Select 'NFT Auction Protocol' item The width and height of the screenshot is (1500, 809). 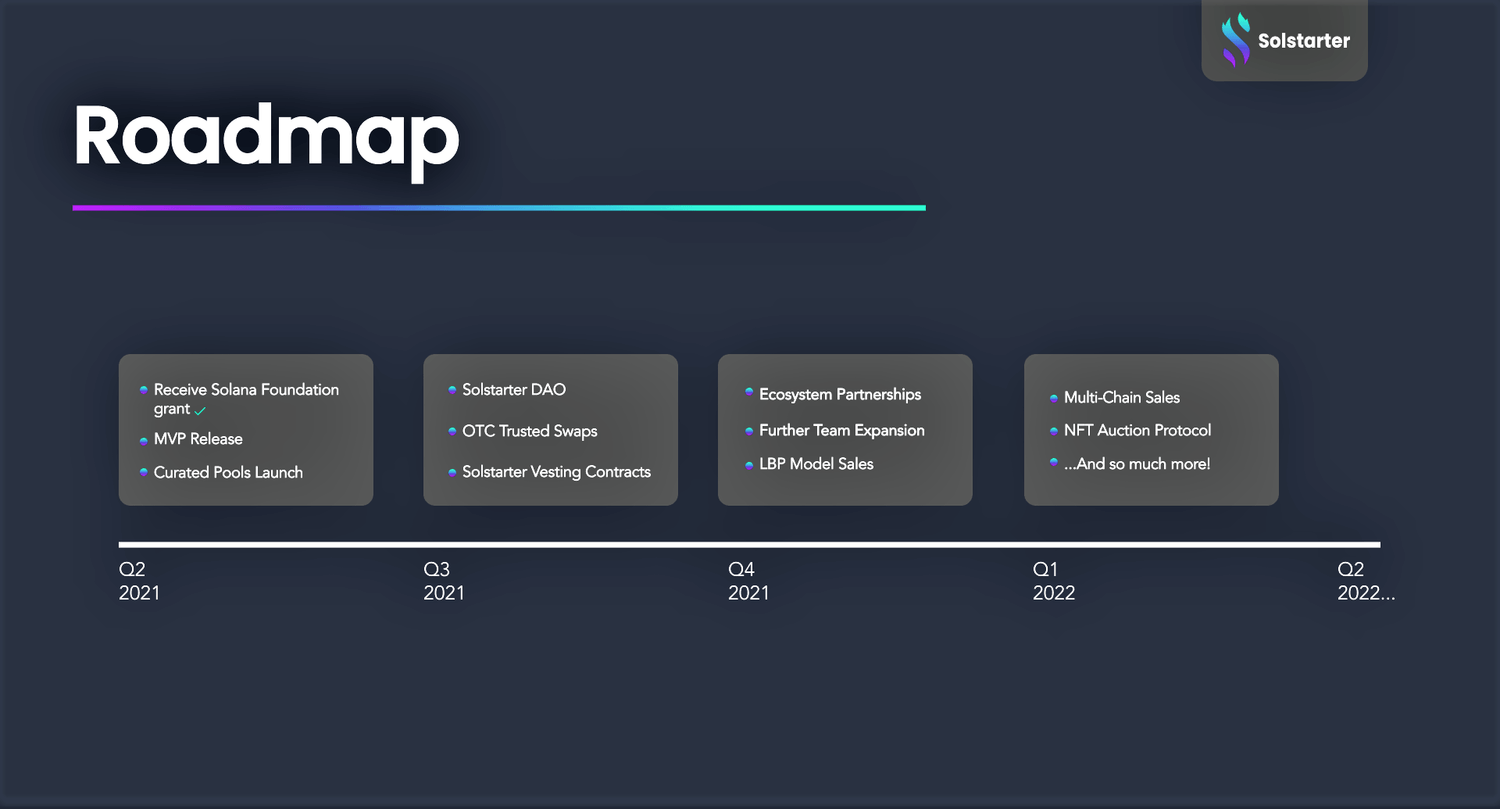[1138, 430]
